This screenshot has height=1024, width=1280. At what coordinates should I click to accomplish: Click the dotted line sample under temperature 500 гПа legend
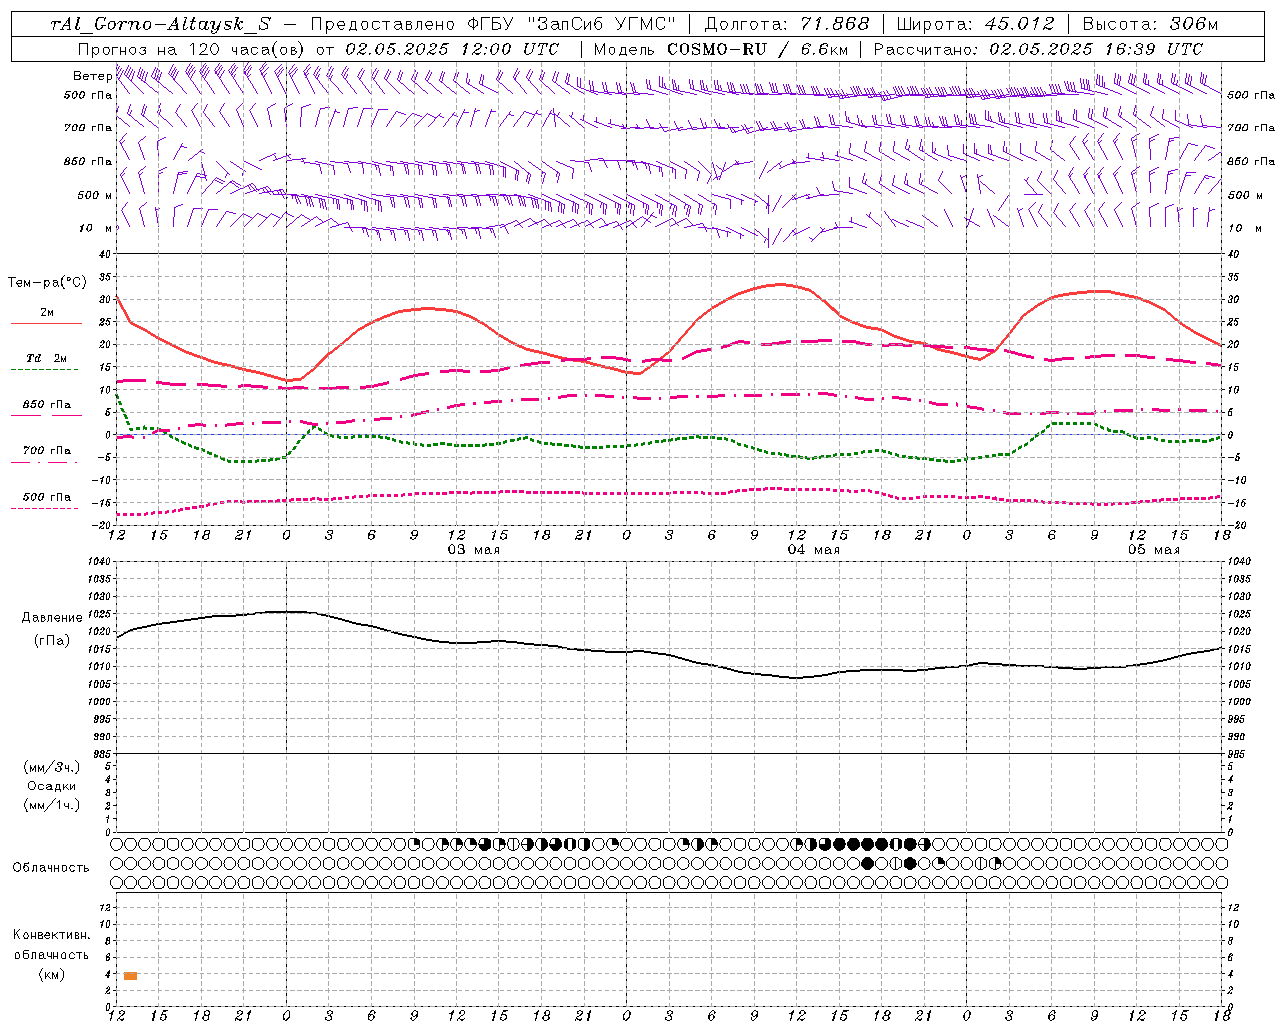pos(44,509)
